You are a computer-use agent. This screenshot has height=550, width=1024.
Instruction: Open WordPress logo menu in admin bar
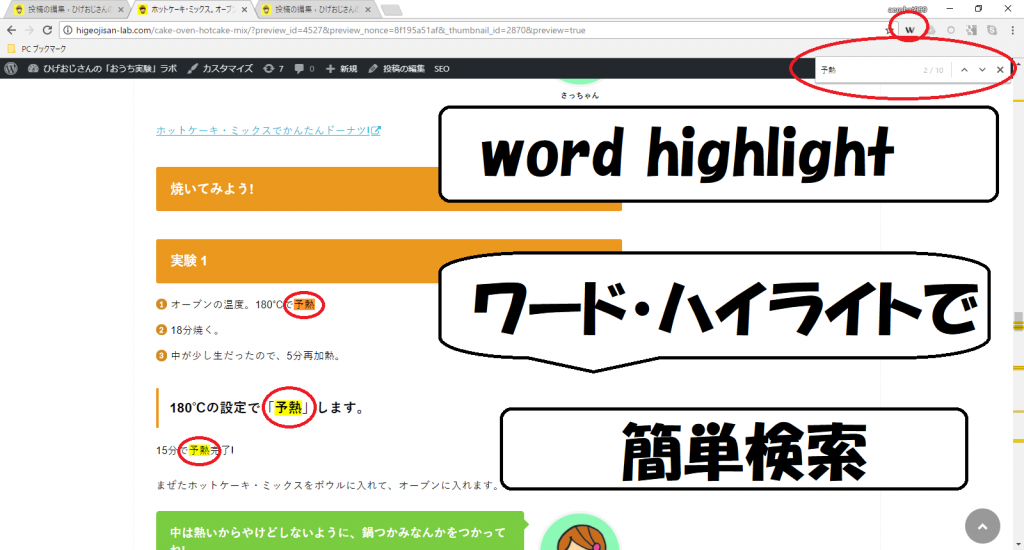[x=11, y=69]
